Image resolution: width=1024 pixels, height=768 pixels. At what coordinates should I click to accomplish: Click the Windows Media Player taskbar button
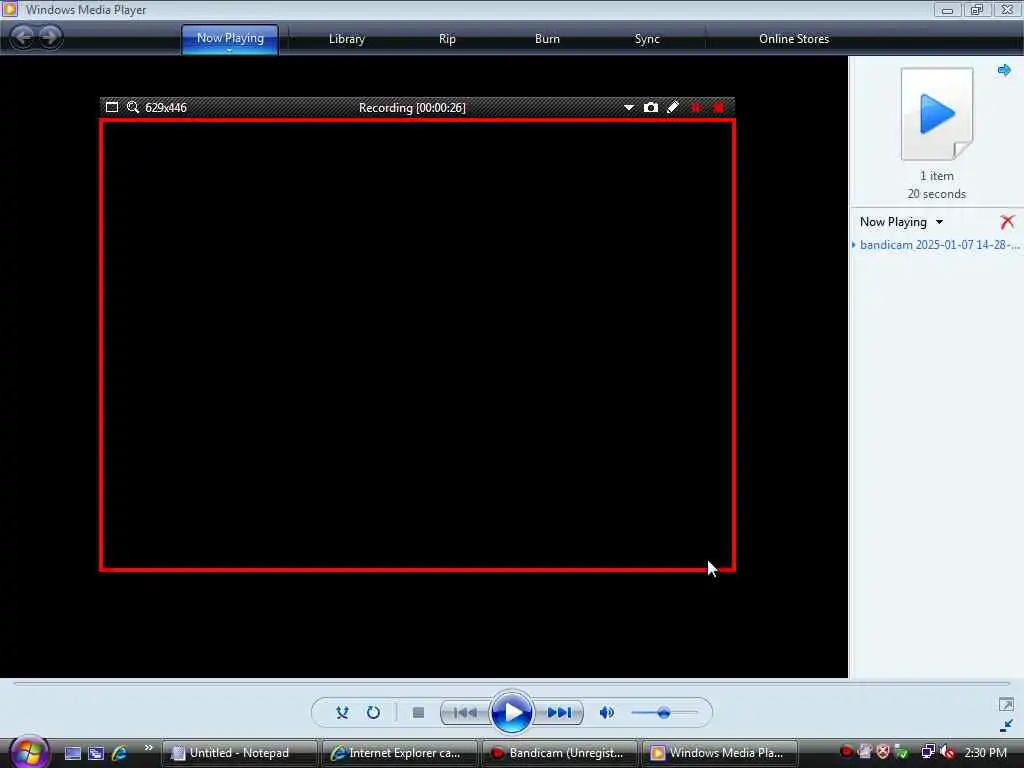(x=720, y=753)
